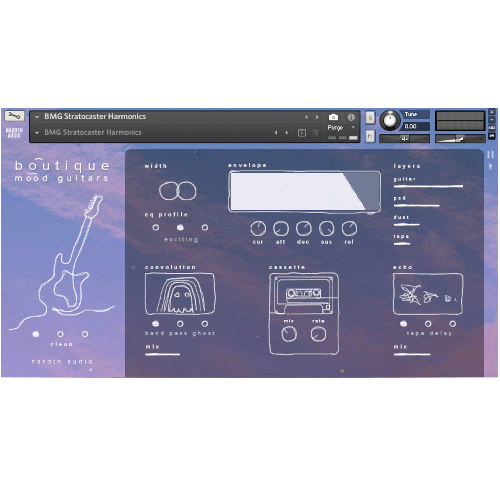Expand the top instrument name dropdown arrow

37,117
